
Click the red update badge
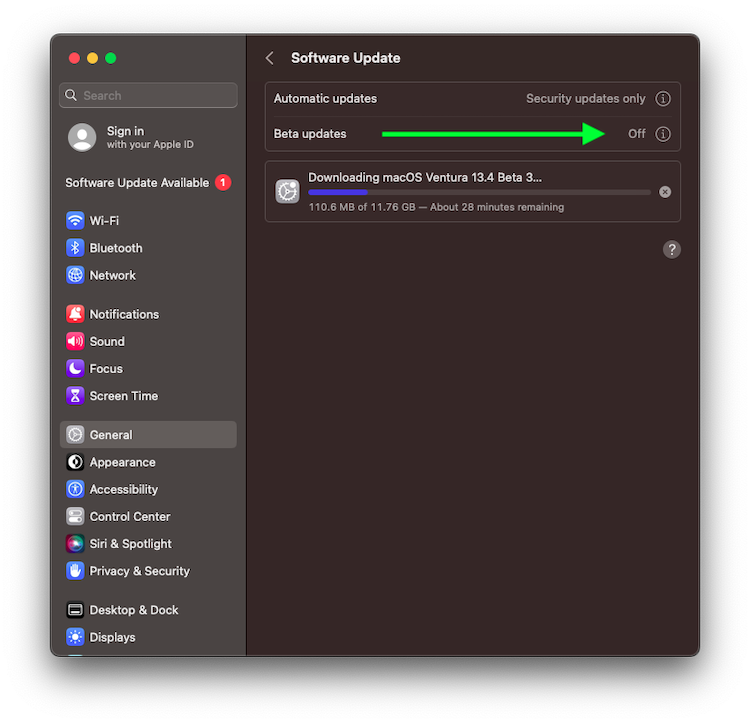(x=223, y=182)
